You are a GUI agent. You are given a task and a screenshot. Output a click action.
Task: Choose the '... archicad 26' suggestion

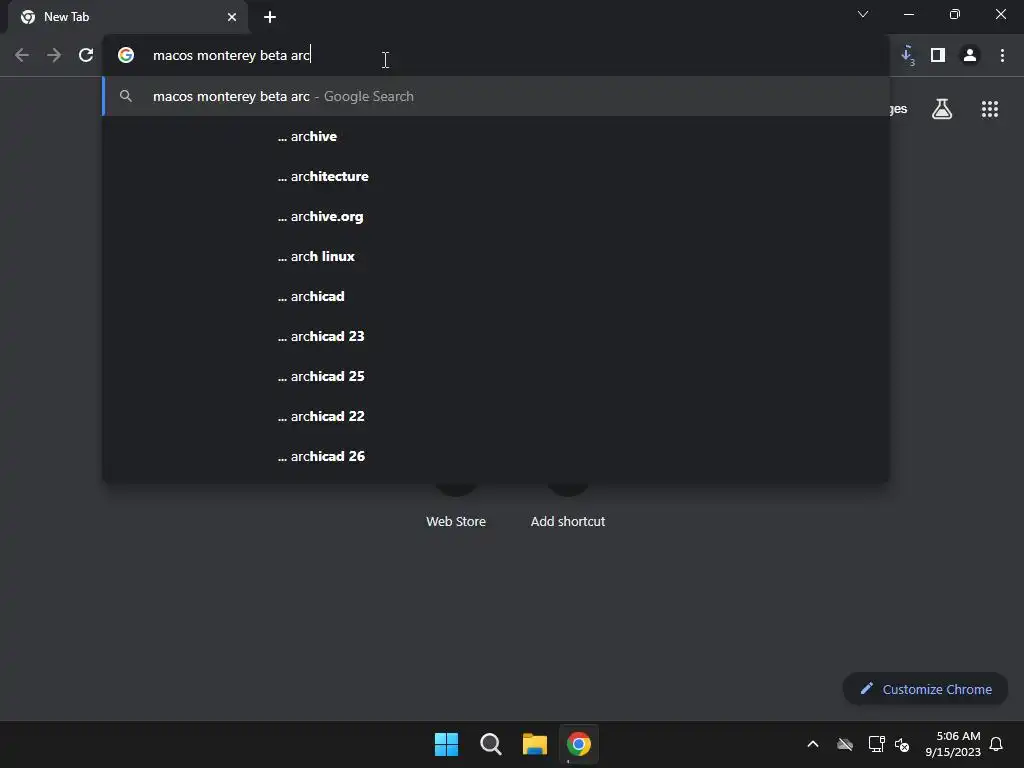coord(496,456)
